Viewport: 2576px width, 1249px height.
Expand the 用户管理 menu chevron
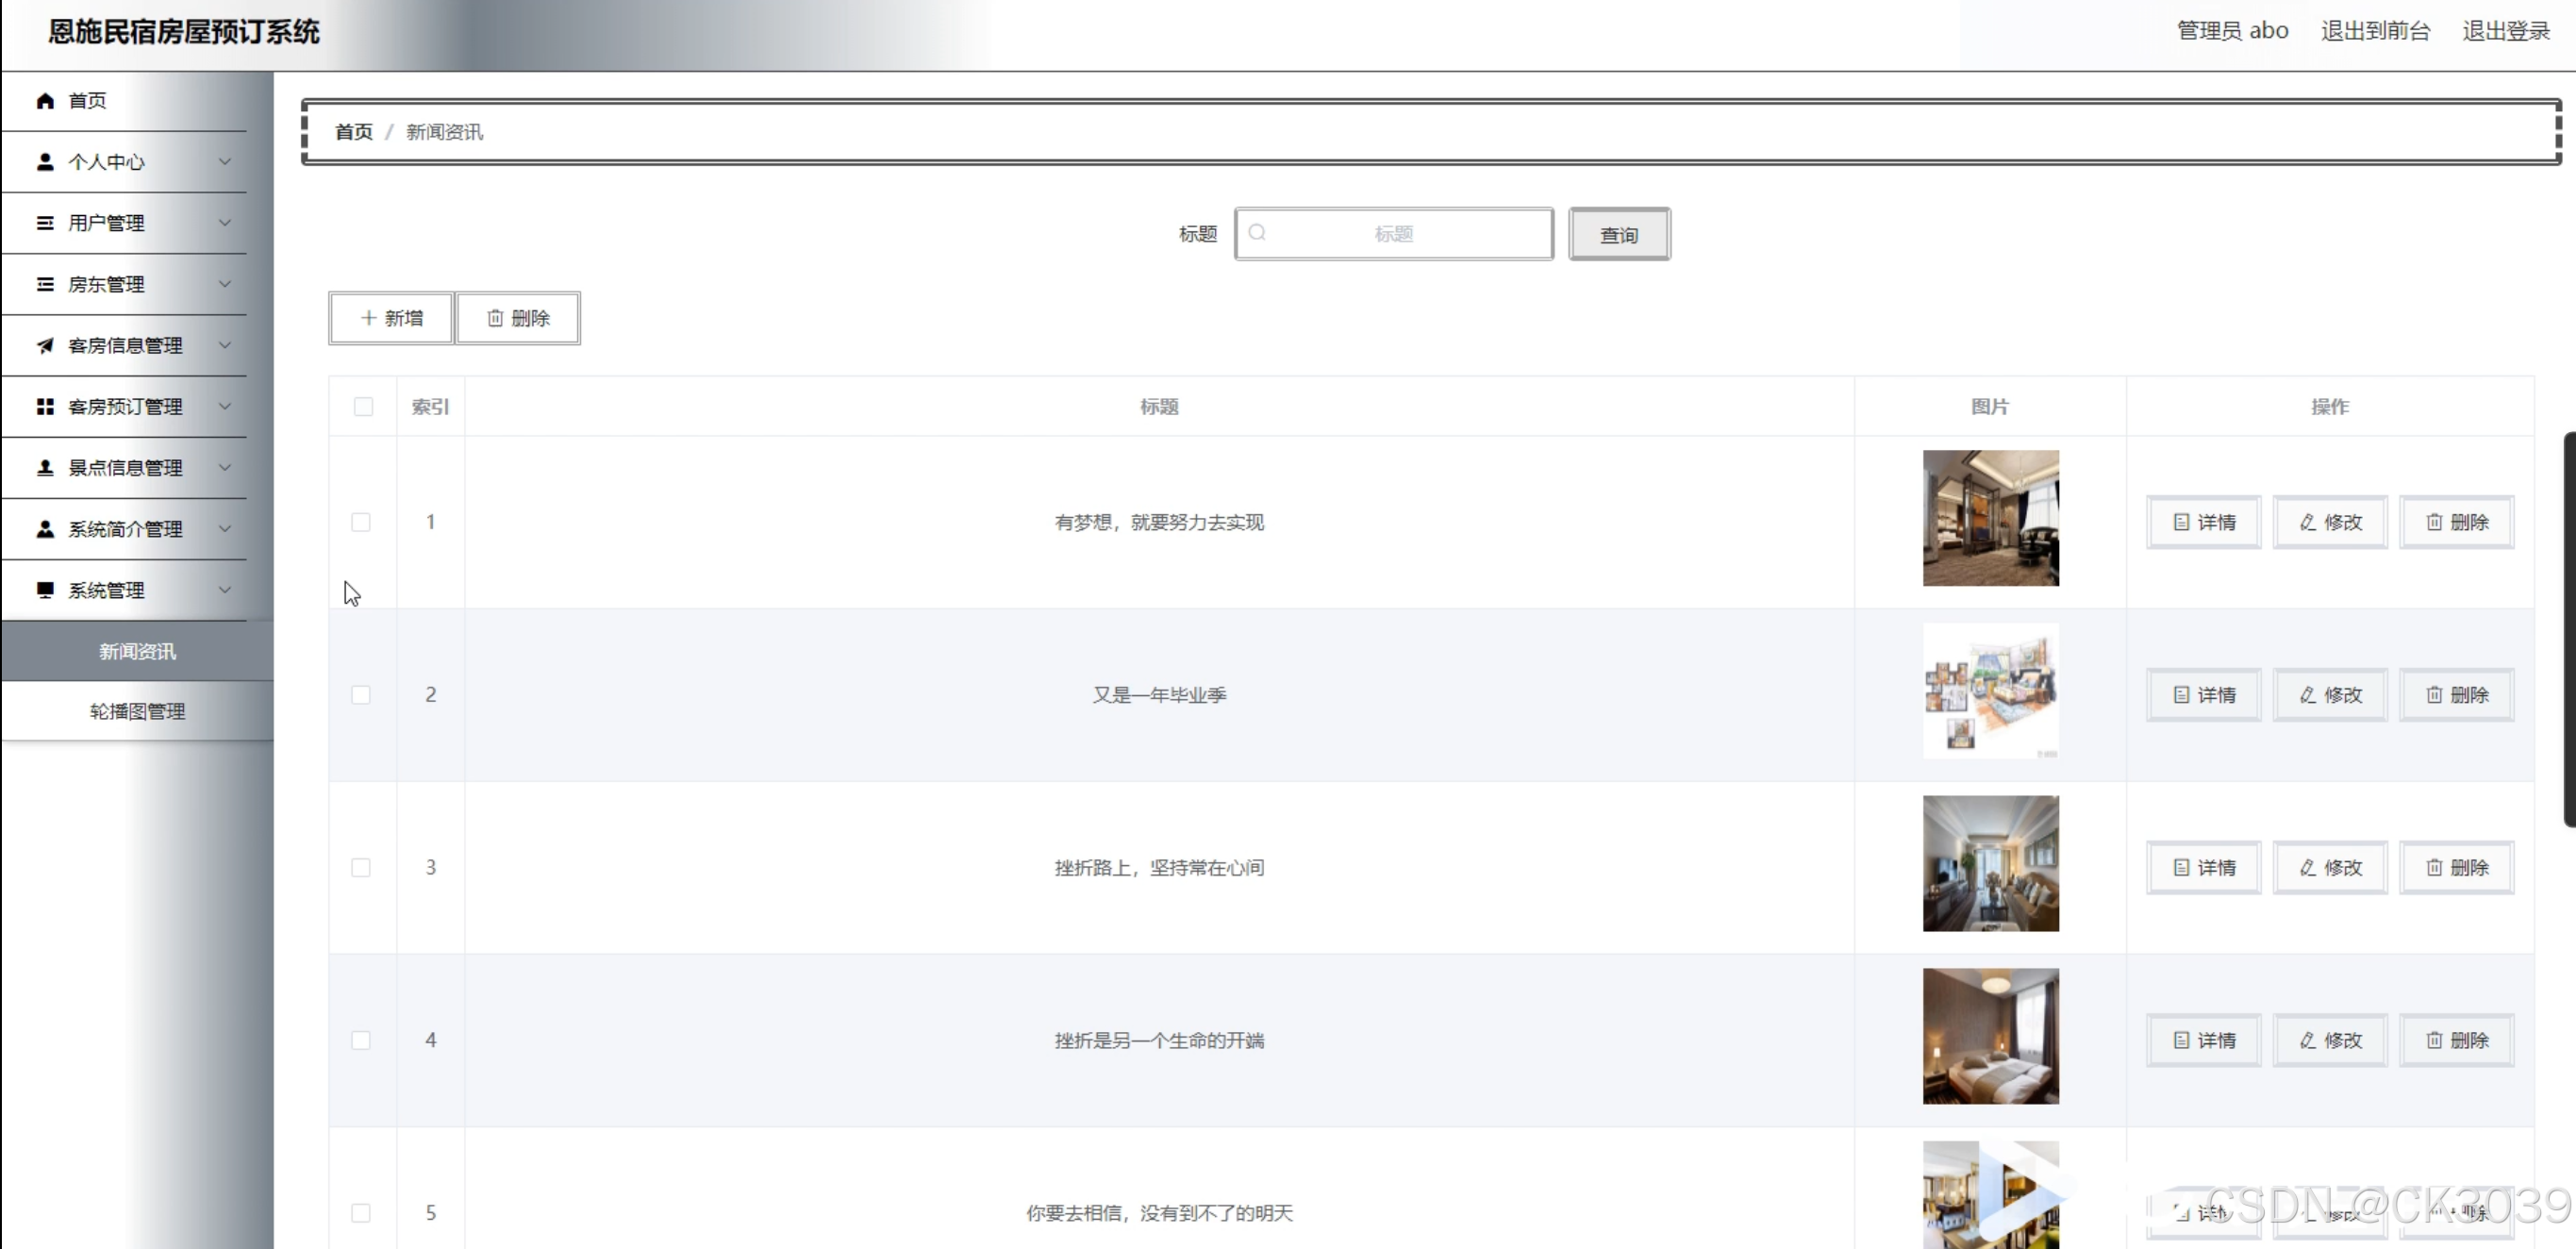(x=225, y=223)
